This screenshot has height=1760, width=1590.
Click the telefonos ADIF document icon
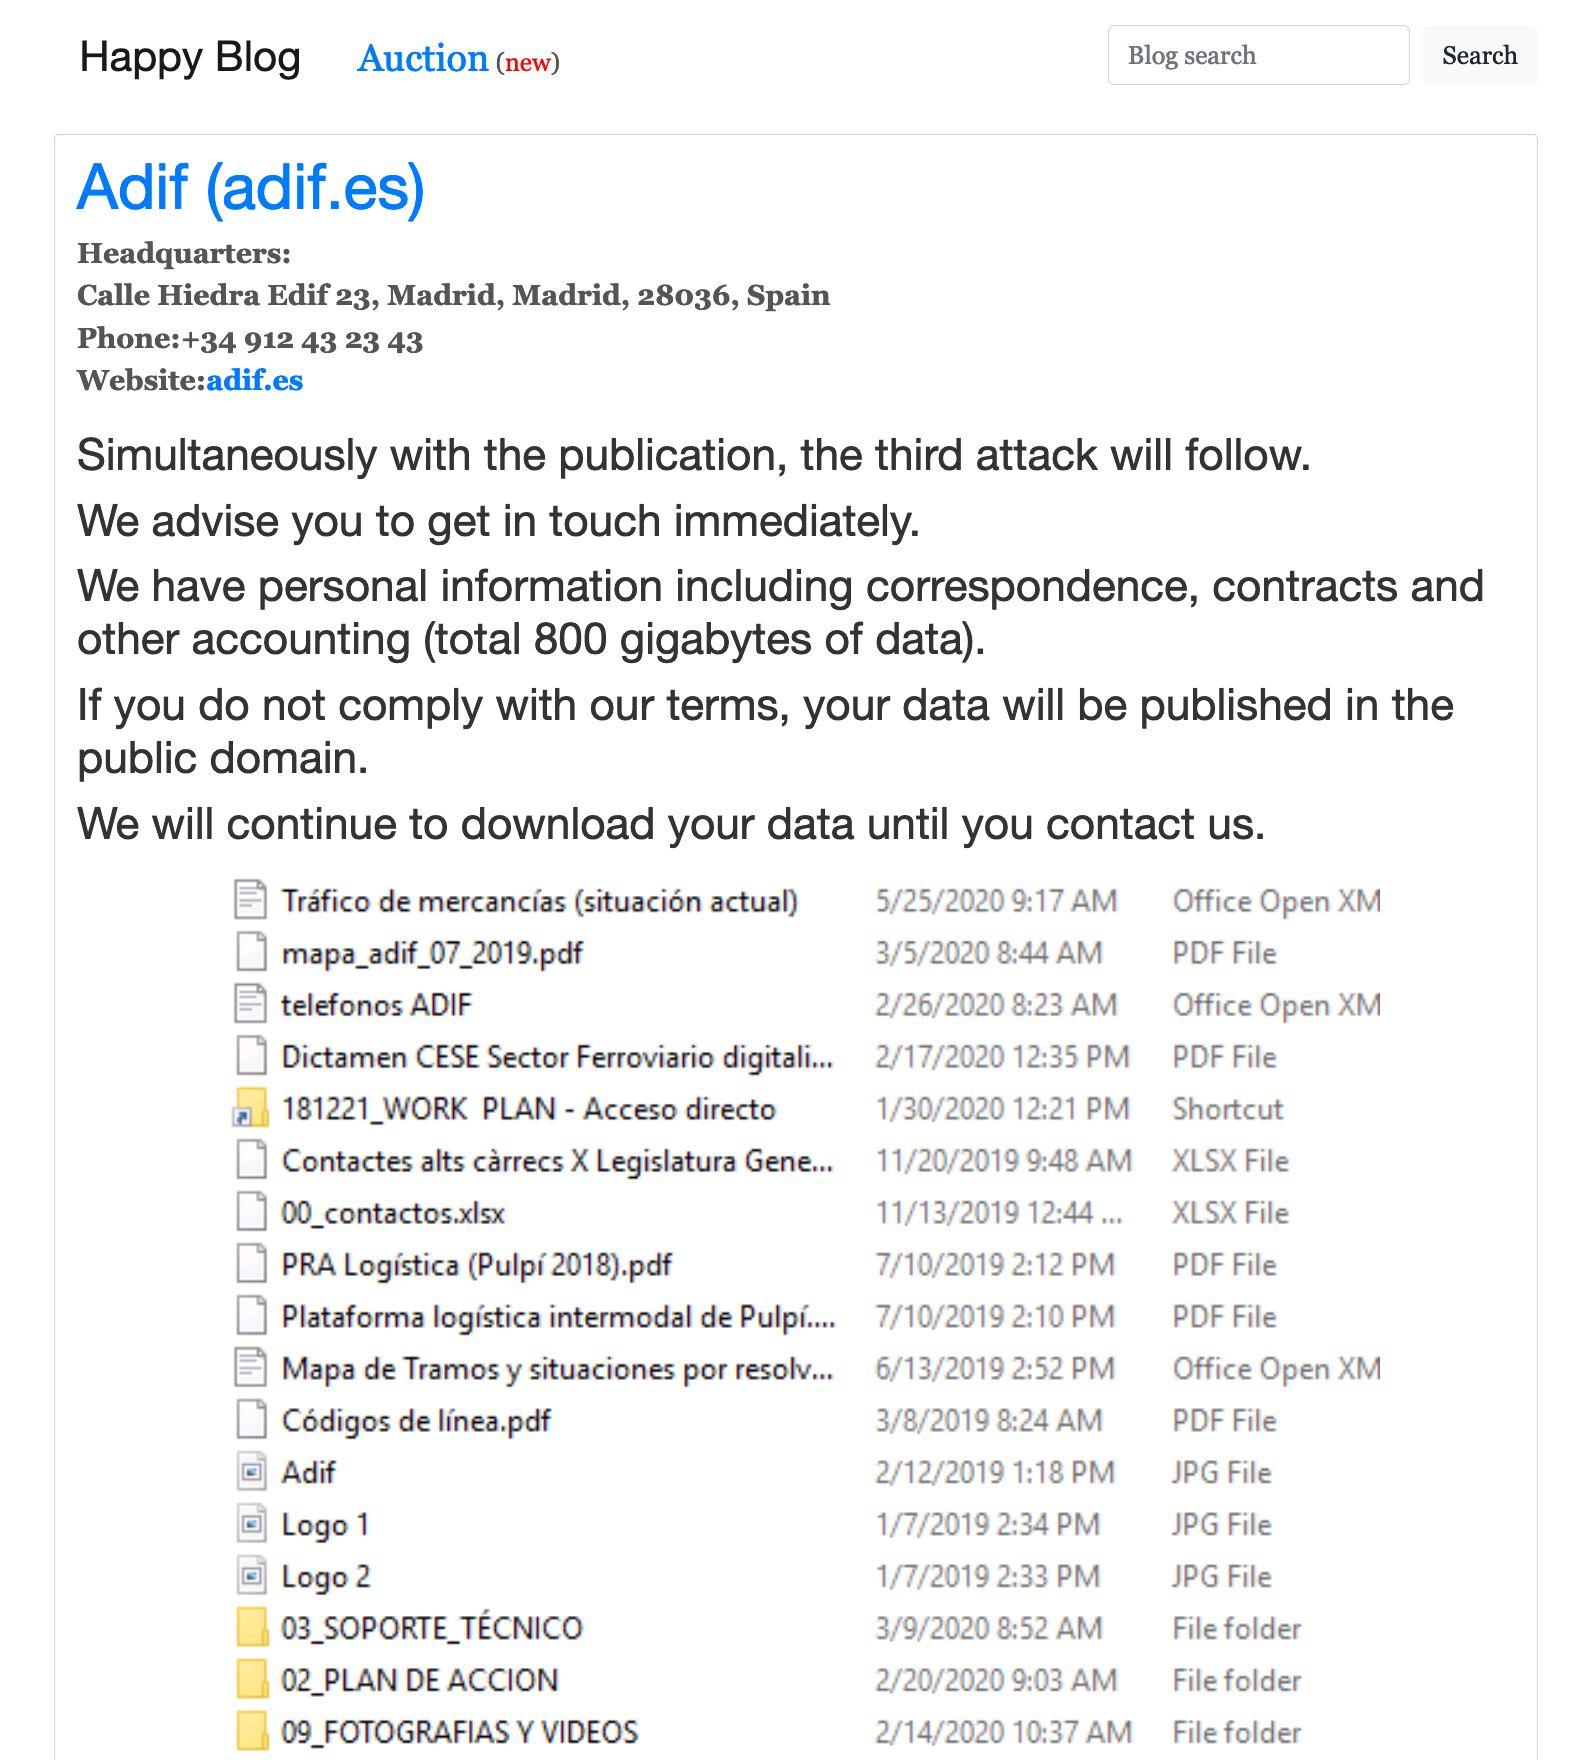pos(250,1005)
